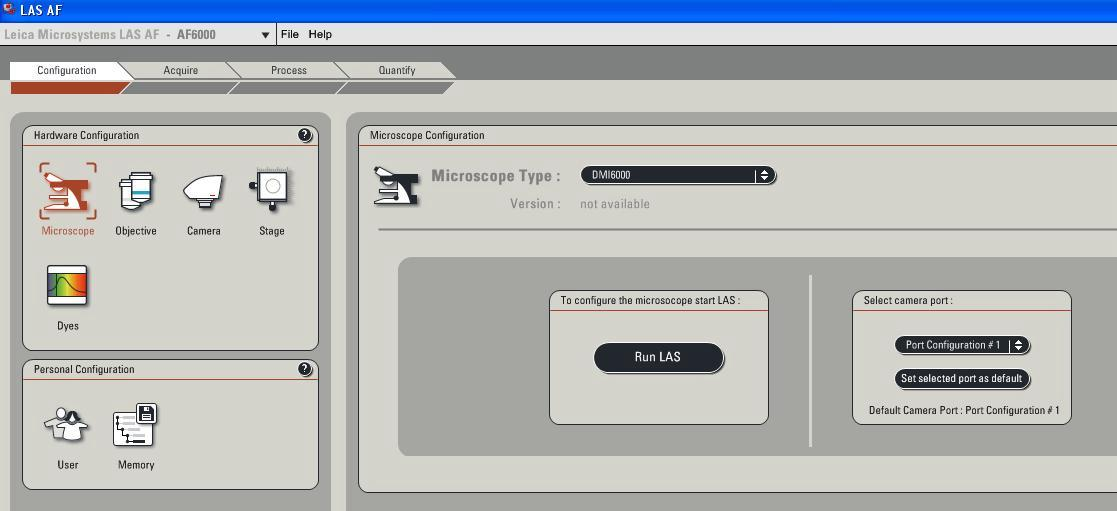Open the Help menu

tap(320, 34)
